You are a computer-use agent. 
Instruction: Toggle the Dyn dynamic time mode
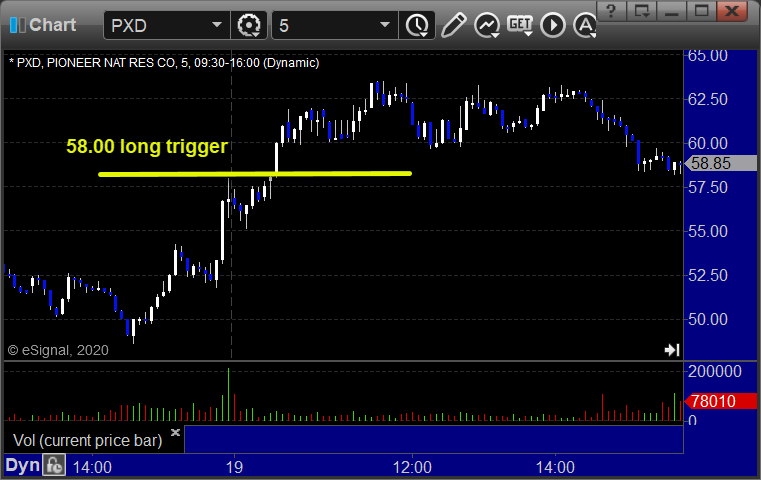pyautogui.click(x=22, y=465)
